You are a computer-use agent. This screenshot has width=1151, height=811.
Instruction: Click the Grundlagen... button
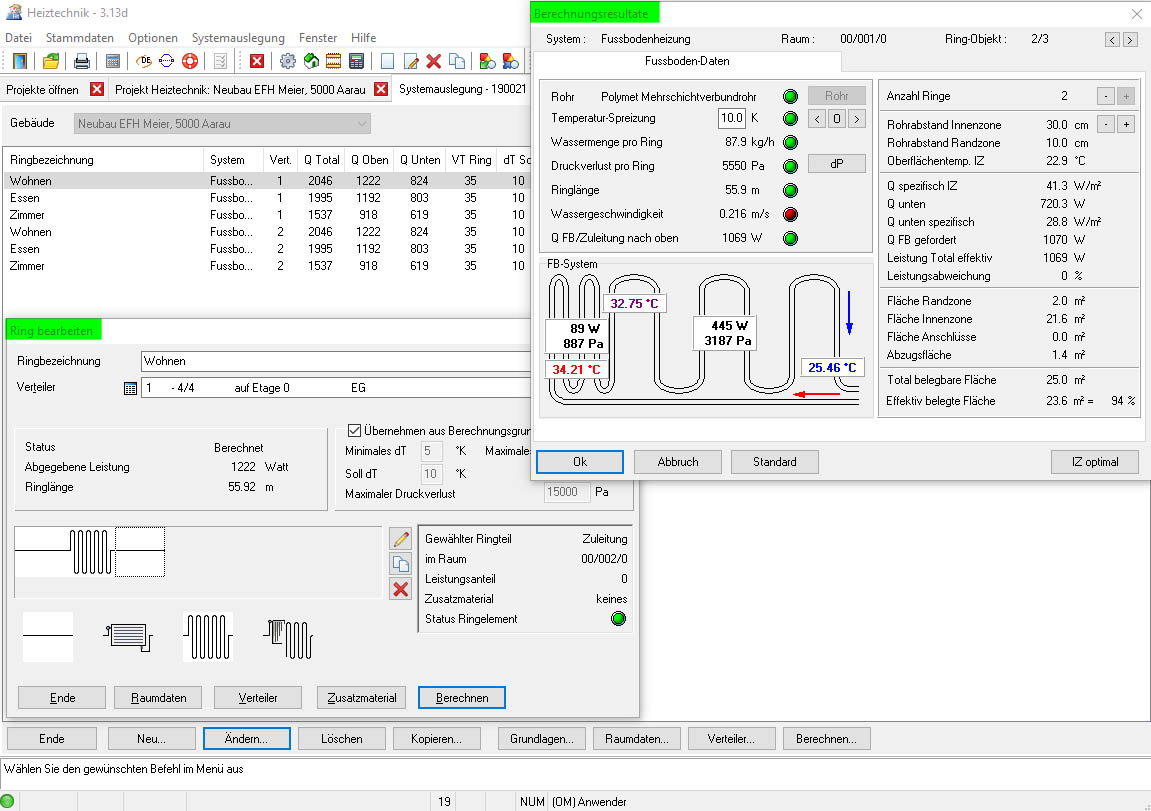click(542, 738)
